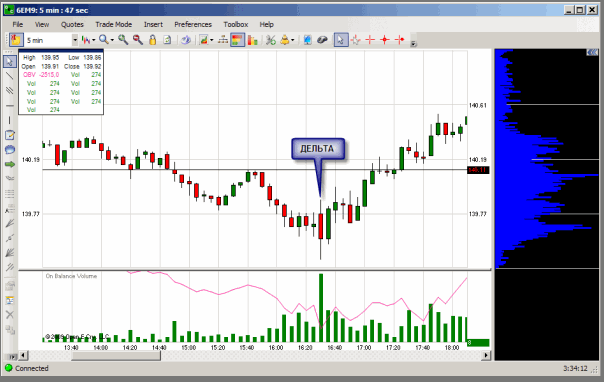Viewport: 605px width, 382px height.
Task: Select the star crosshair cursor icon
Action: (356, 40)
